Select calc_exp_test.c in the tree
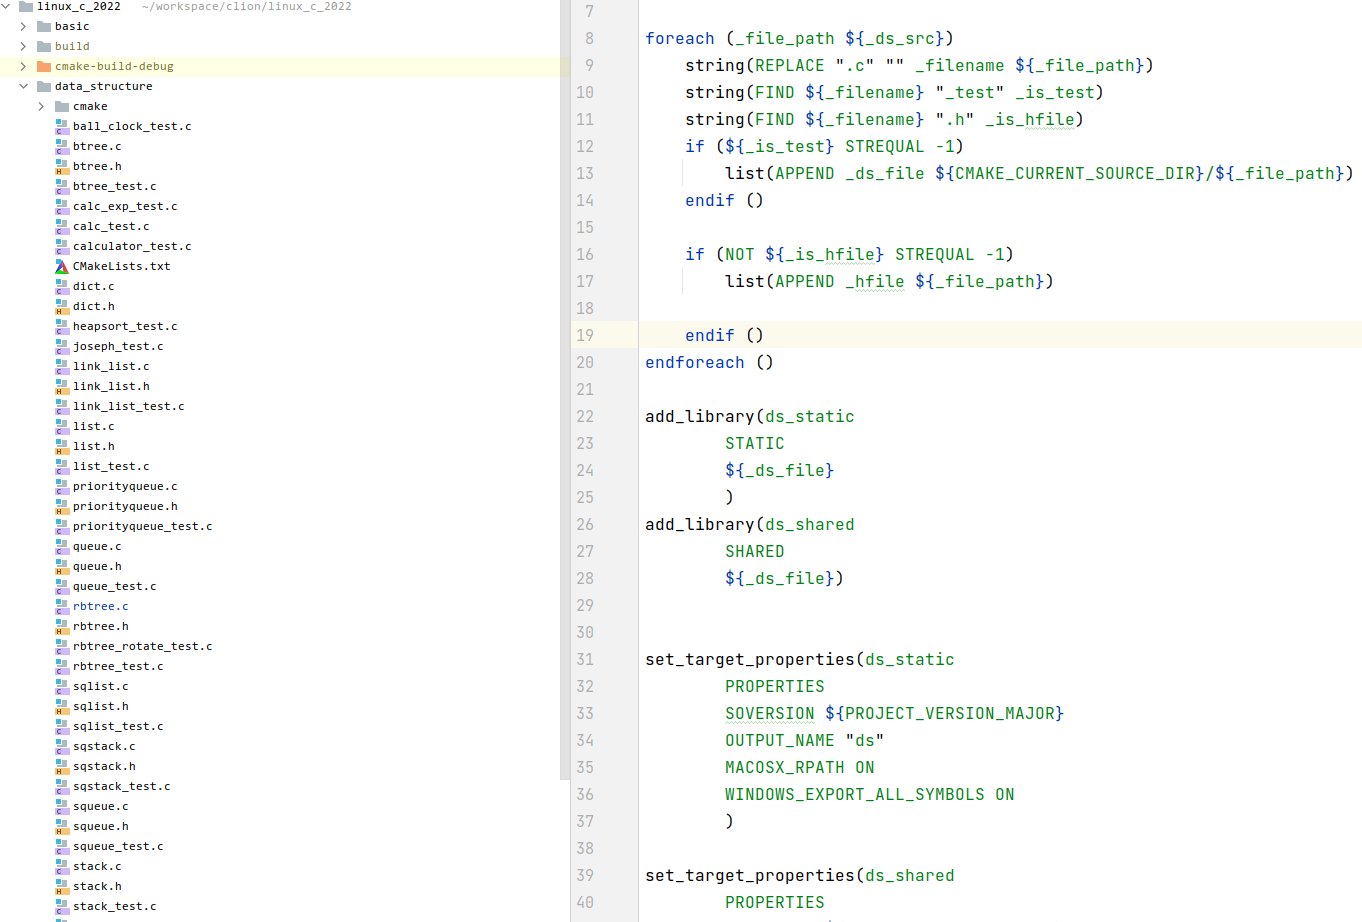Viewport: 1362px width, 922px height. (x=125, y=206)
